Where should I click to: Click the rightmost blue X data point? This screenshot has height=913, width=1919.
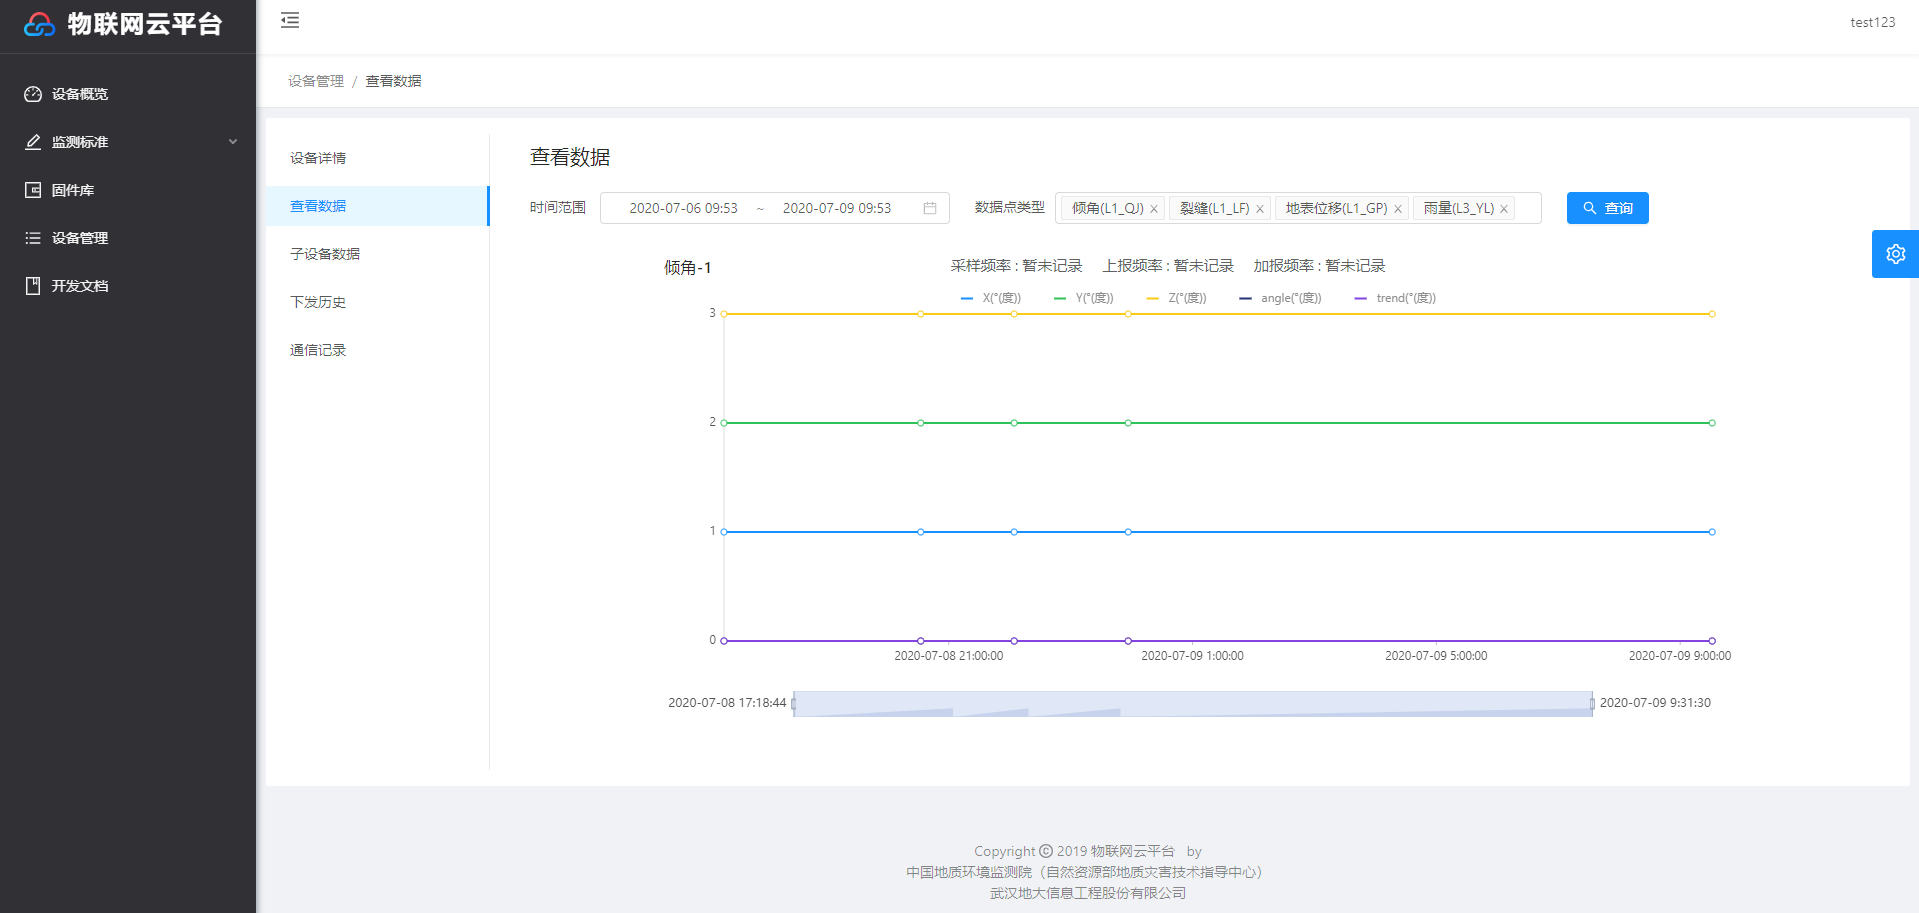click(1712, 532)
